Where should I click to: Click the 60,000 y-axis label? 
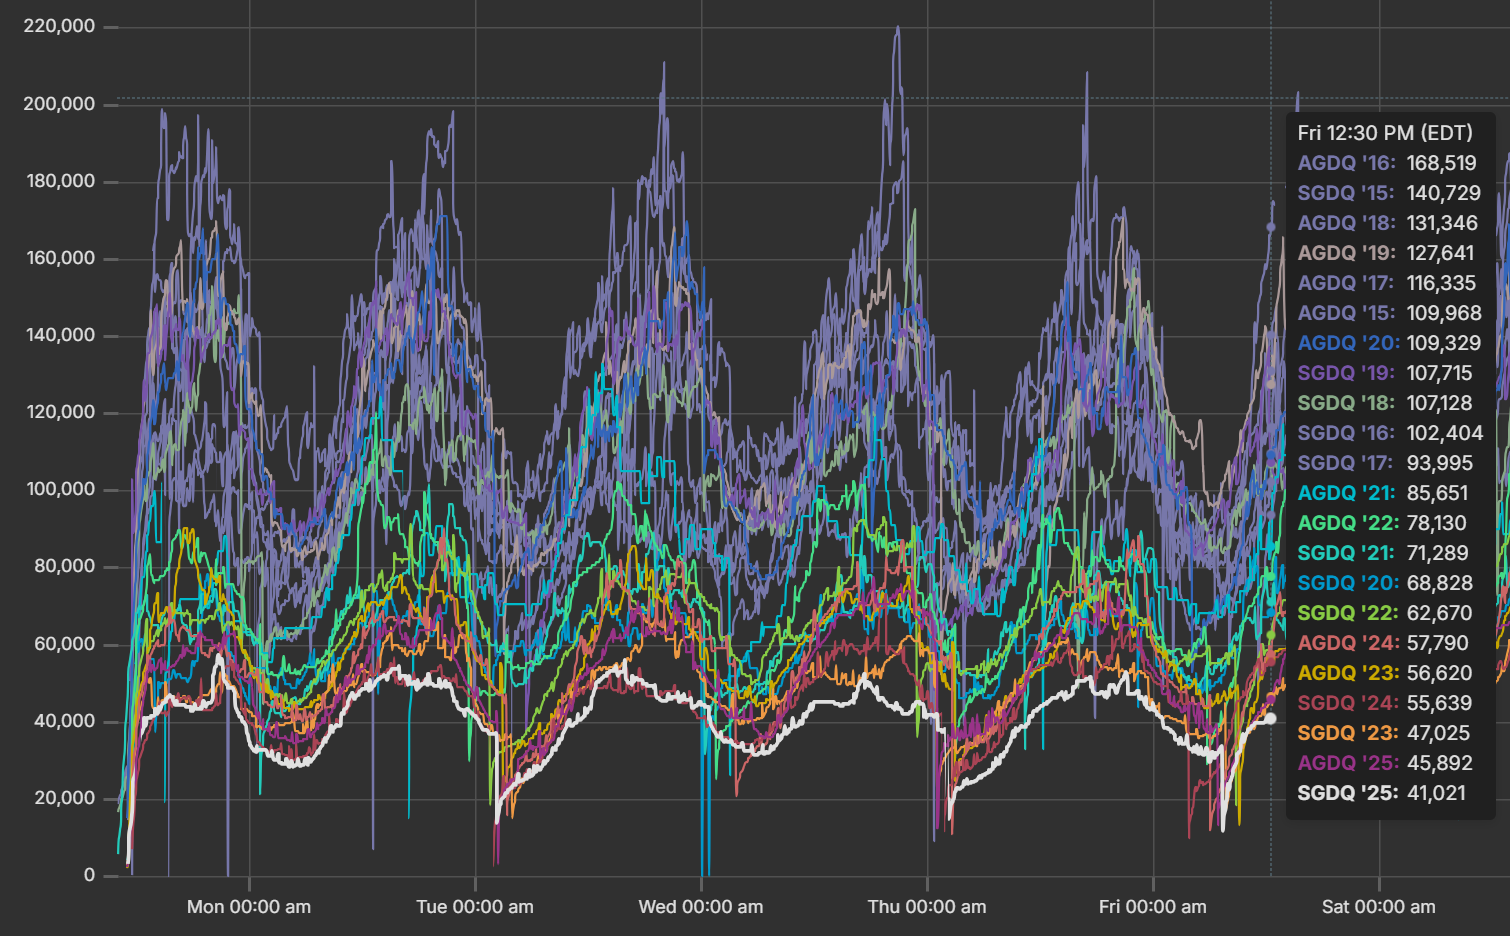[65, 644]
